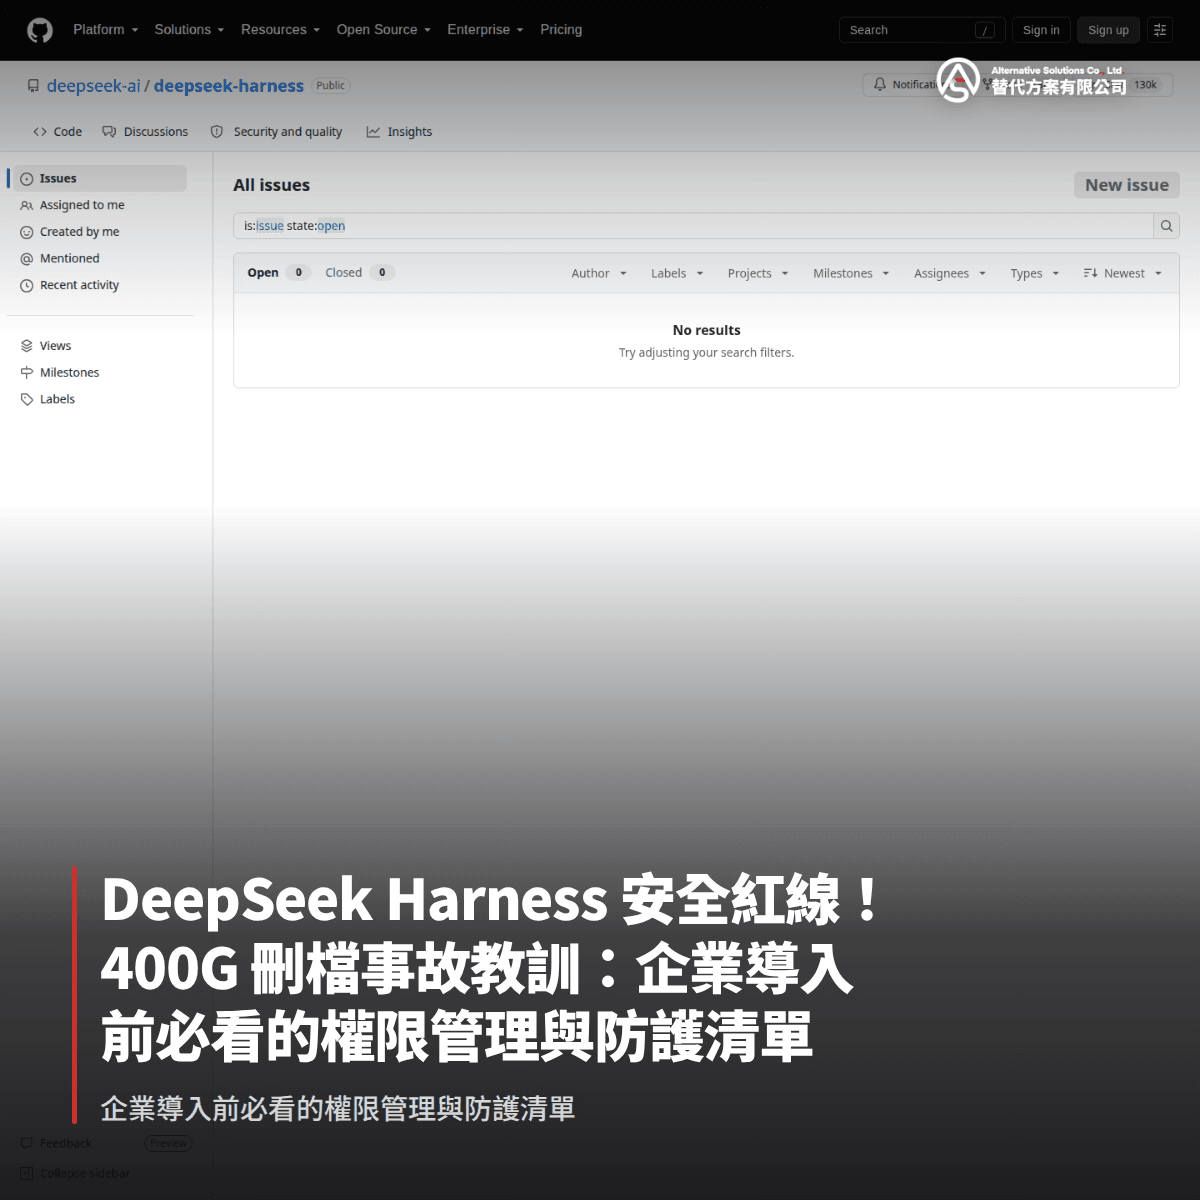Viewport: 1200px width, 1200px height.
Task: Click the magnifier search button
Action: tap(1166, 226)
